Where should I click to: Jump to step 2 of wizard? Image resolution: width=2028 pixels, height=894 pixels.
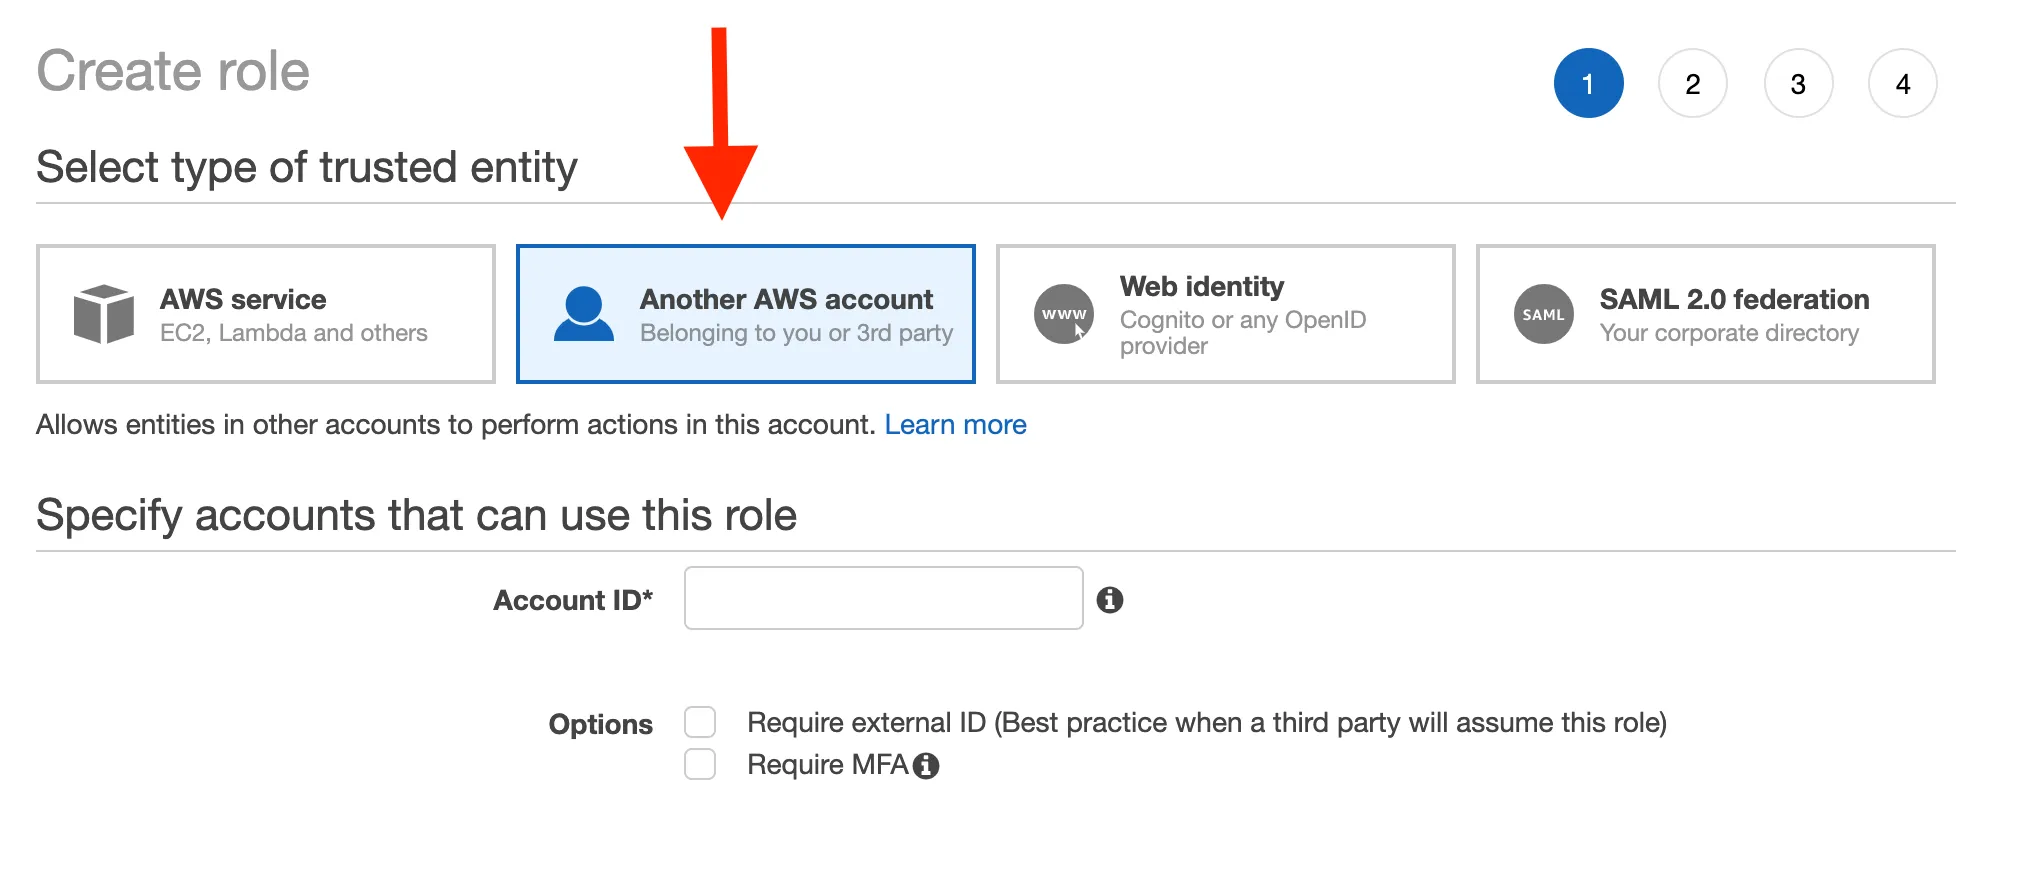coord(1692,83)
